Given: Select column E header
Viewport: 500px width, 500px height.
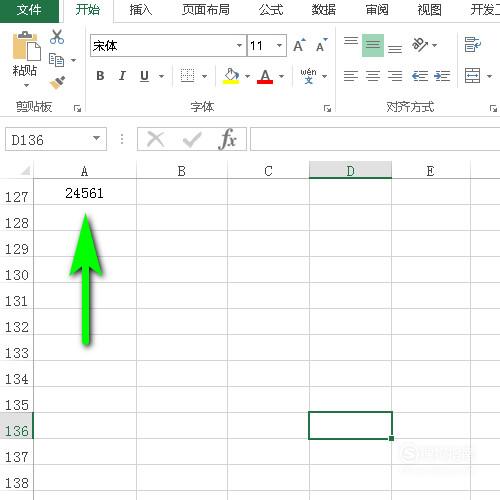Looking at the screenshot, I should point(431,171).
